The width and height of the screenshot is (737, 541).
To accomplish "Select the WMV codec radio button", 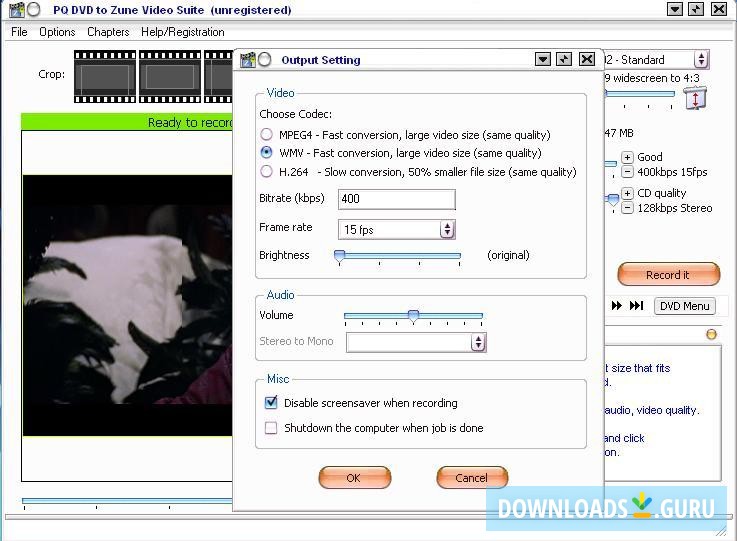I will pos(267,152).
